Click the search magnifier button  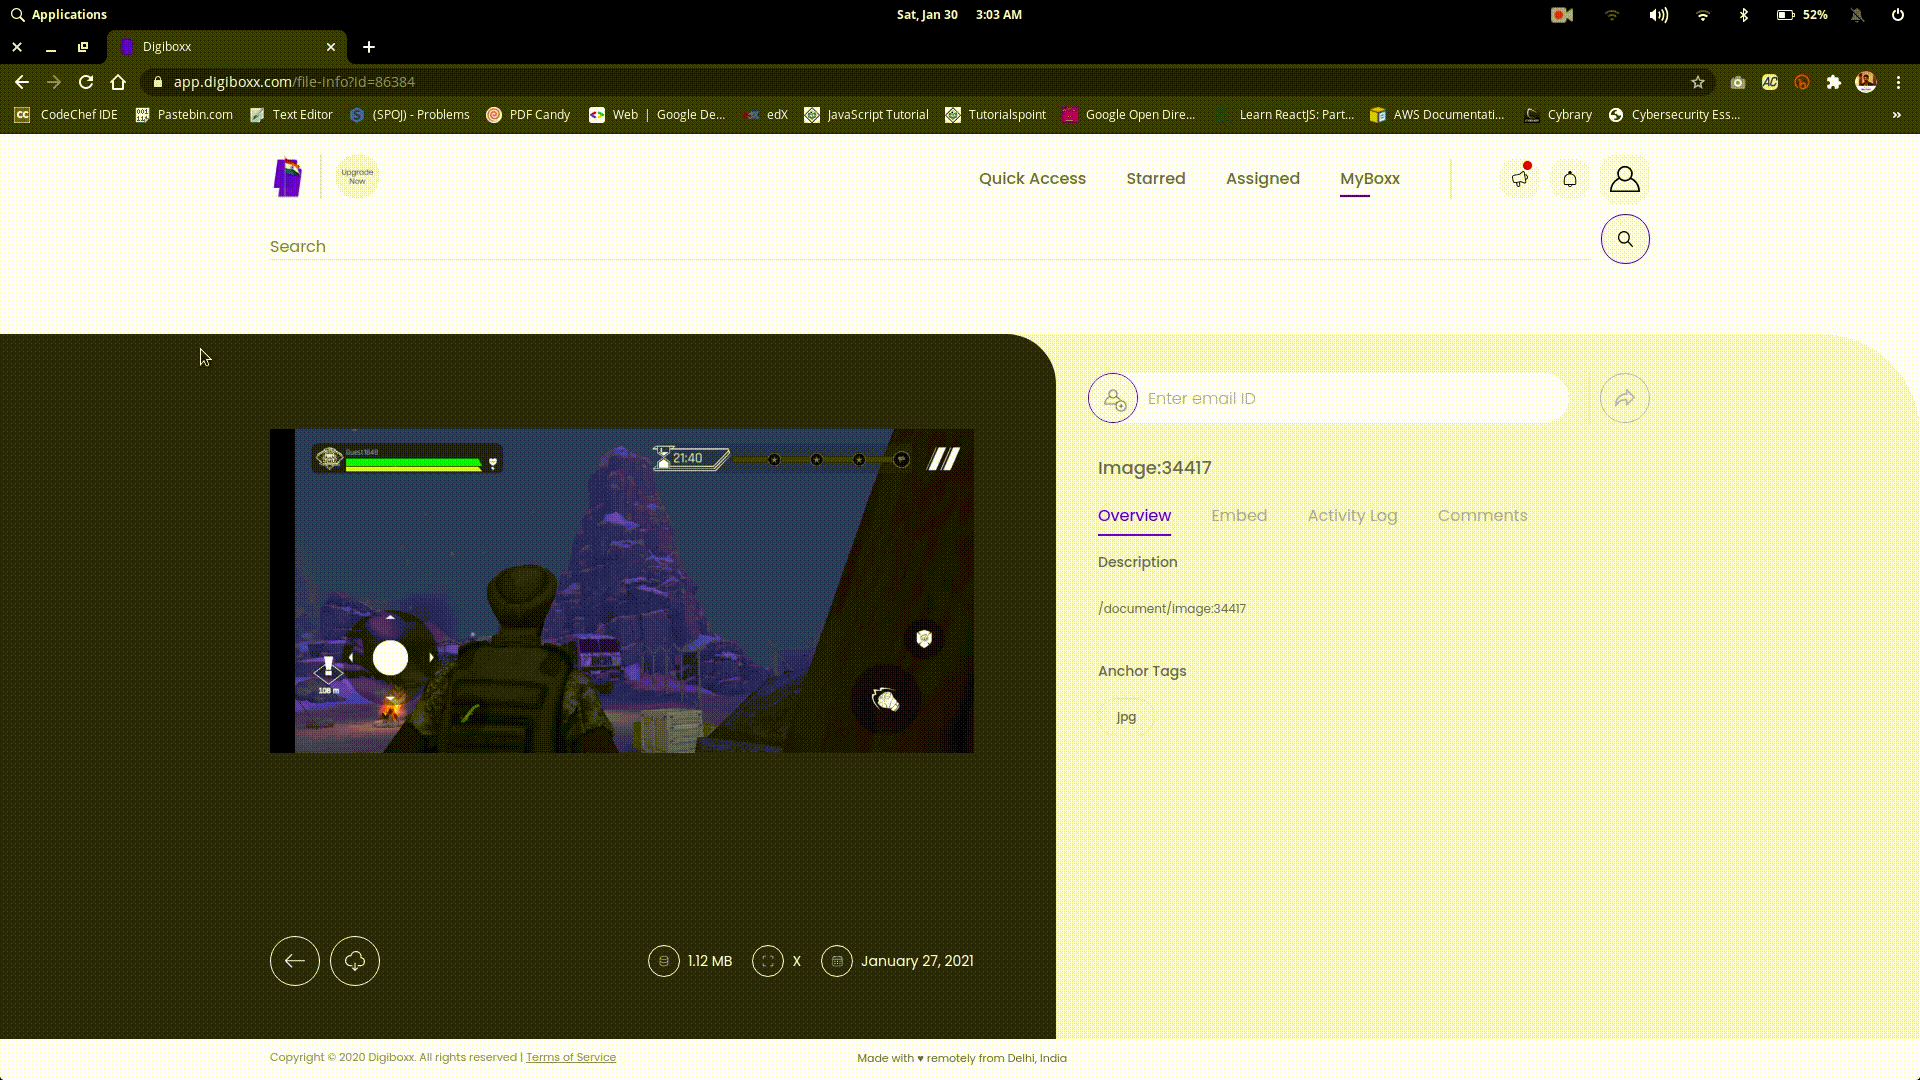click(x=1625, y=239)
